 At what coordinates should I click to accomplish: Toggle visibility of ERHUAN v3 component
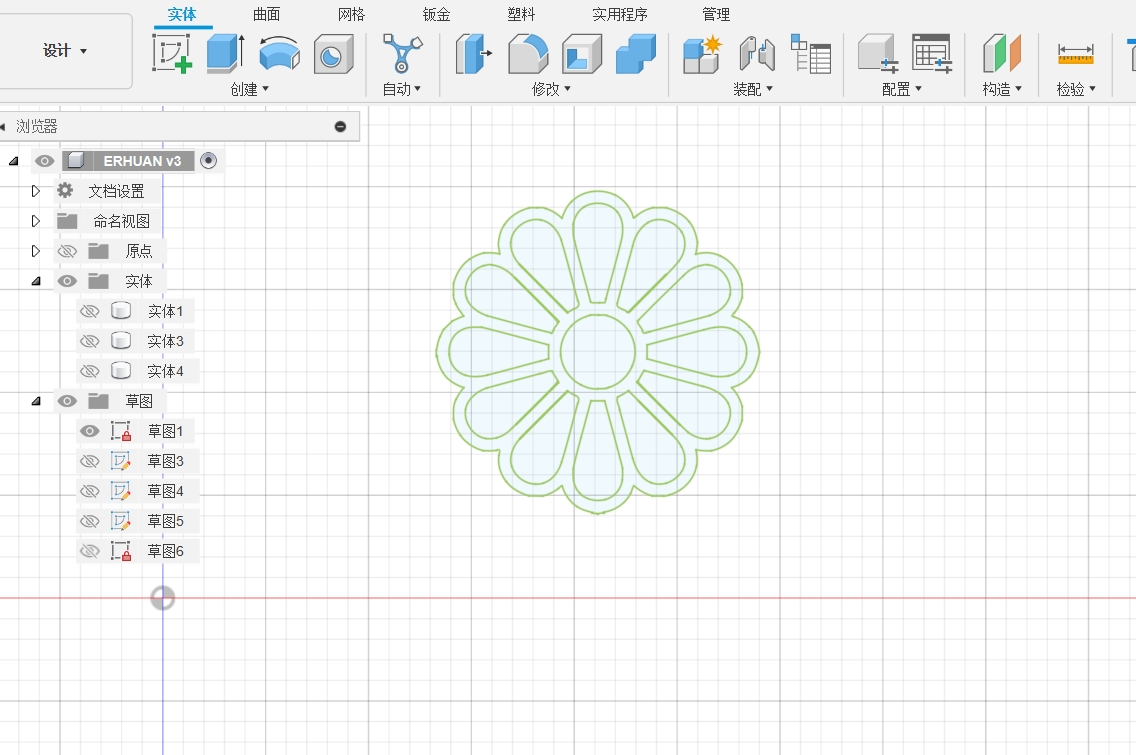click(x=44, y=161)
